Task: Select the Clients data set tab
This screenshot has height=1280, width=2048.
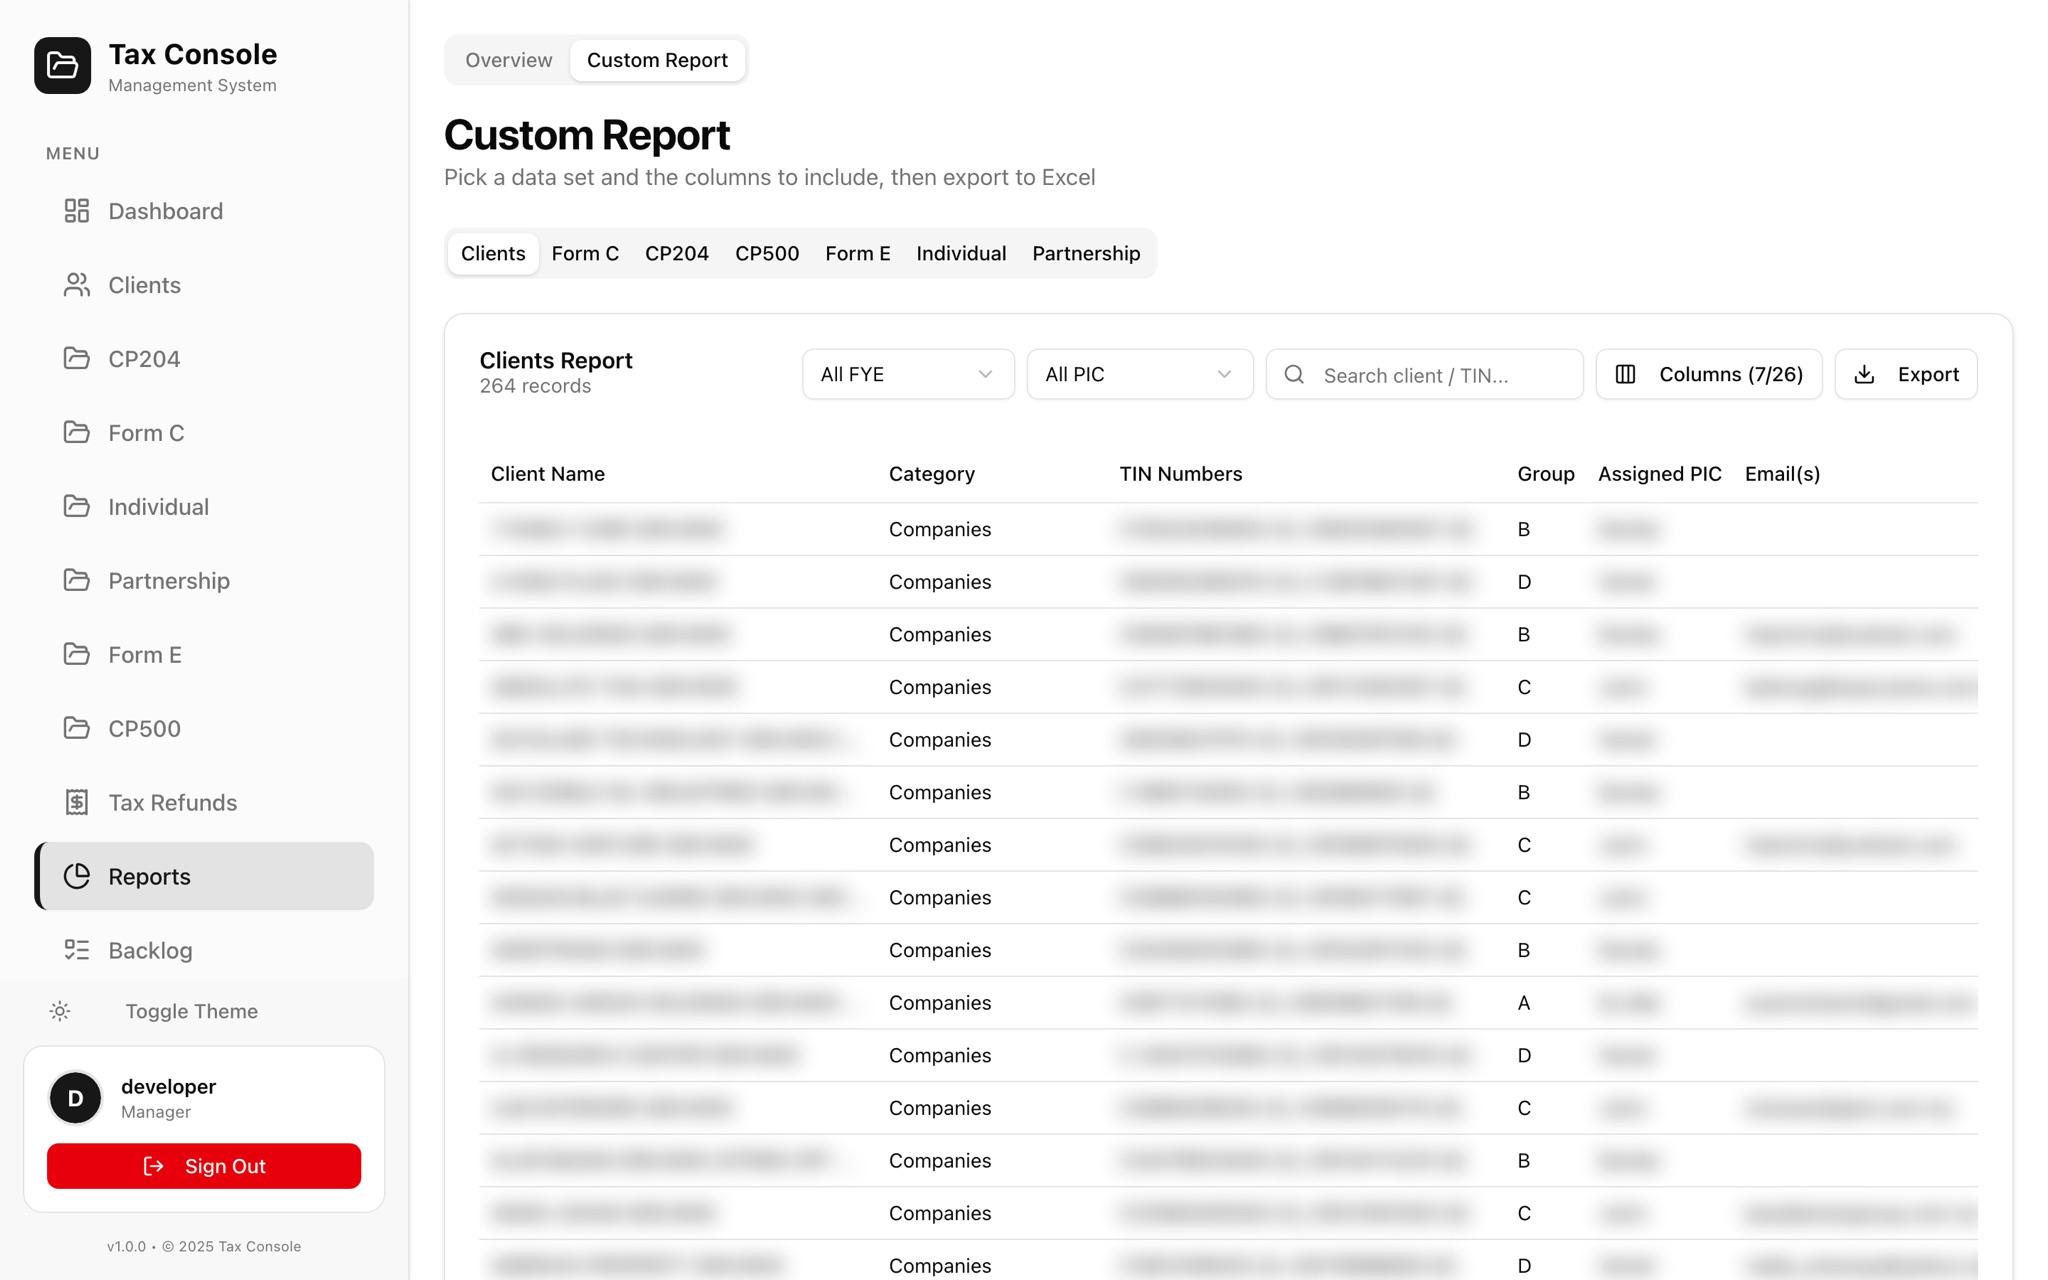Action: 493,254
